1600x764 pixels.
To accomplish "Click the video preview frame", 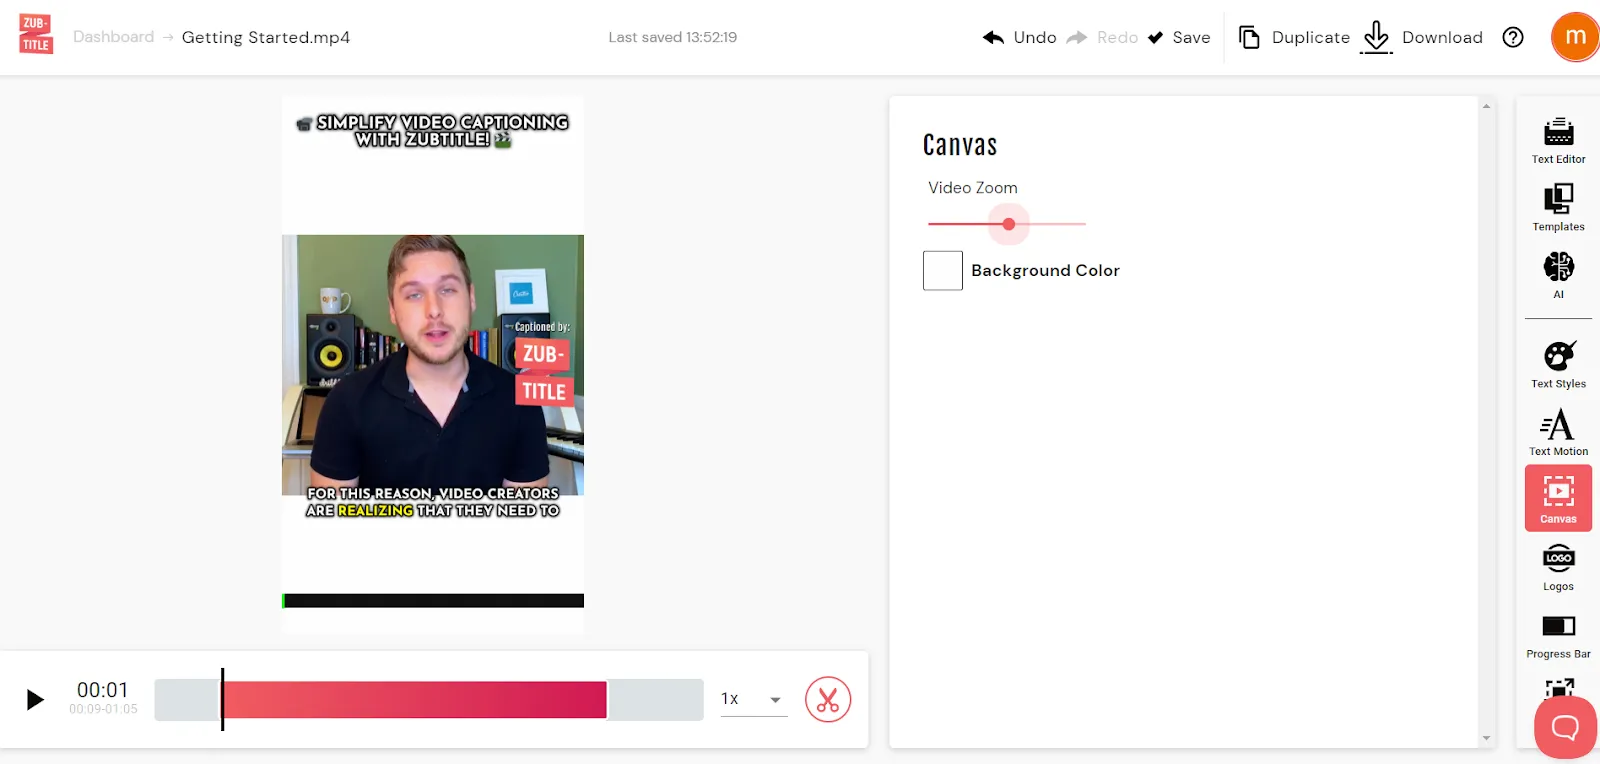I will pyautogui.click(x=433, y=365).
